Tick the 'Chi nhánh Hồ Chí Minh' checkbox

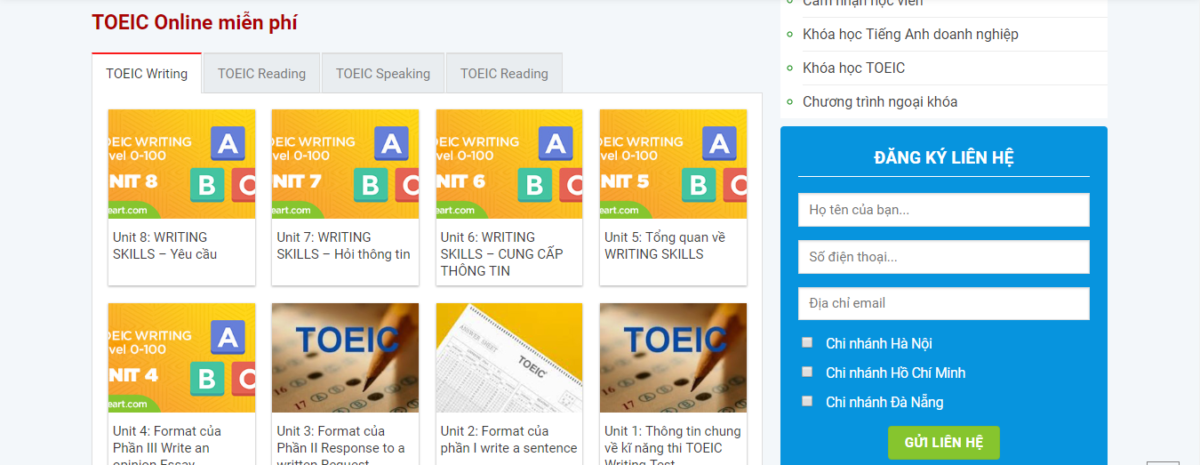pos(807,372)
